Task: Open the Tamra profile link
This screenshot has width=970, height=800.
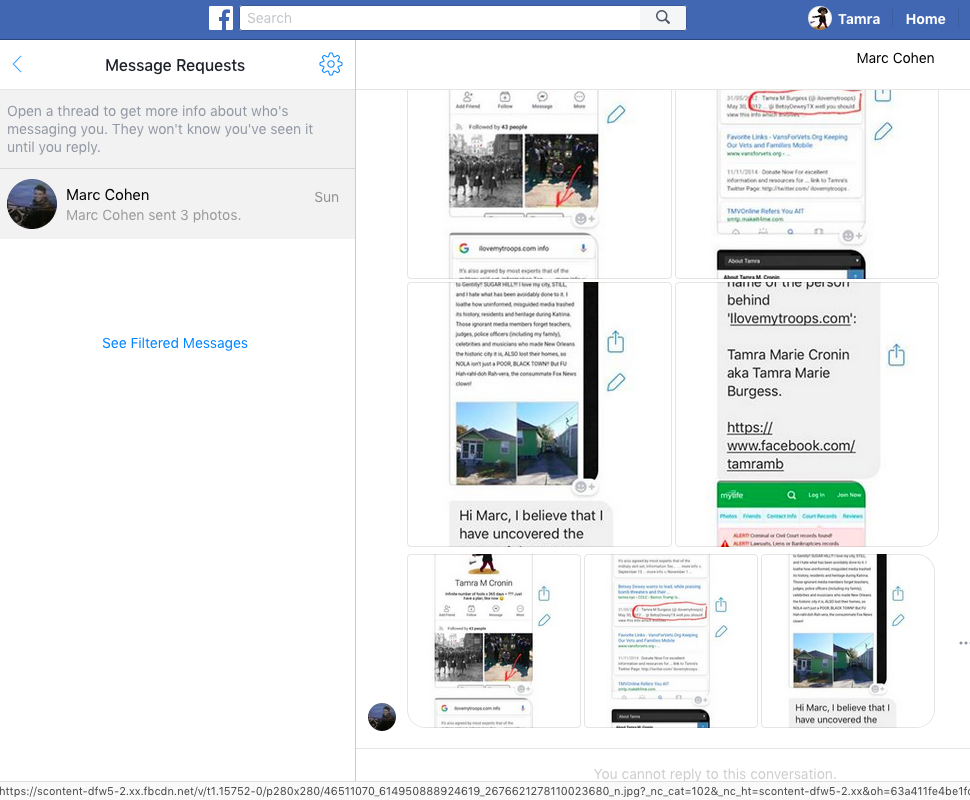Action: 859,19
